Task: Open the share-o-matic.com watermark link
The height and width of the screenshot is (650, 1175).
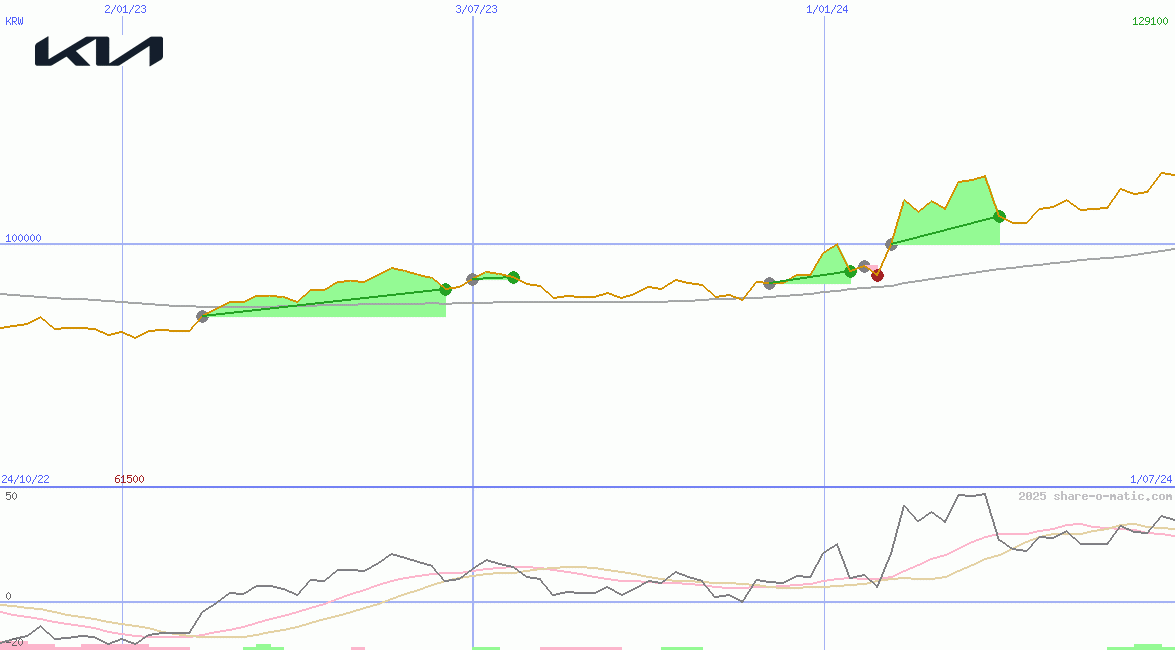Action: [1095, 496]
